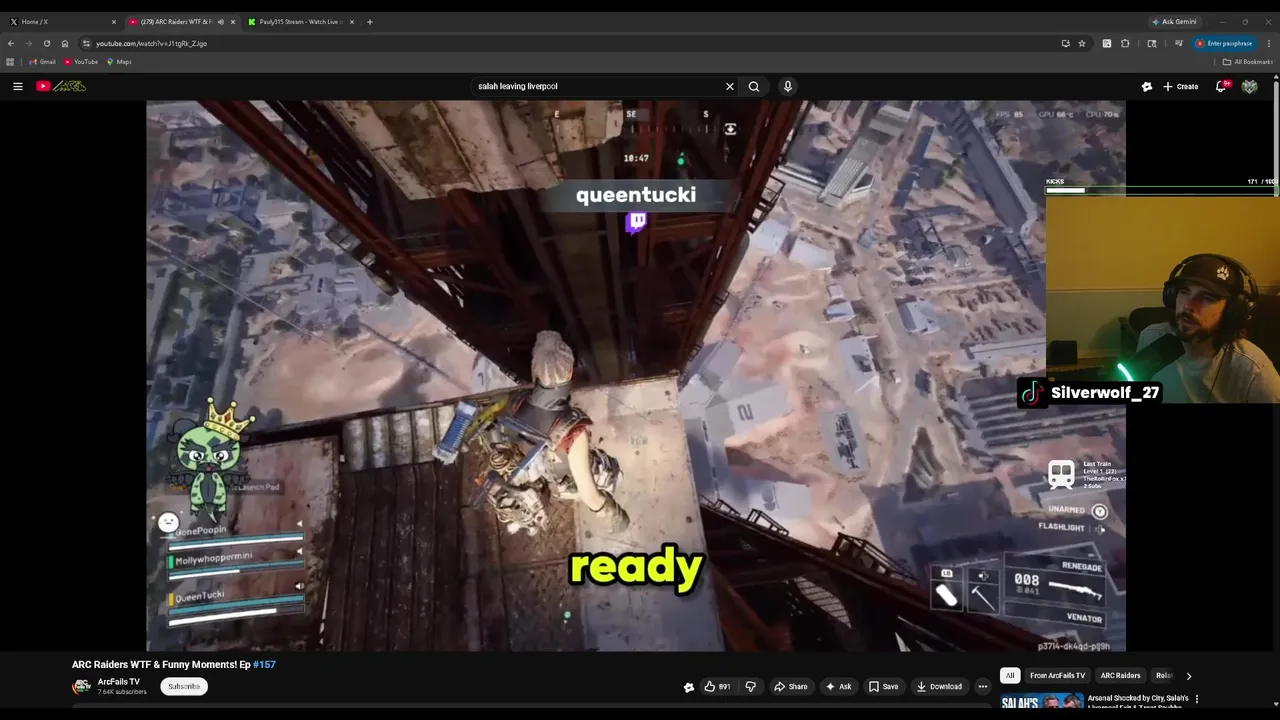Image resolution: width=1280 pixels, height=720 pixels.
Task: Click the site info icon in address bar
Action: (86, 43)
